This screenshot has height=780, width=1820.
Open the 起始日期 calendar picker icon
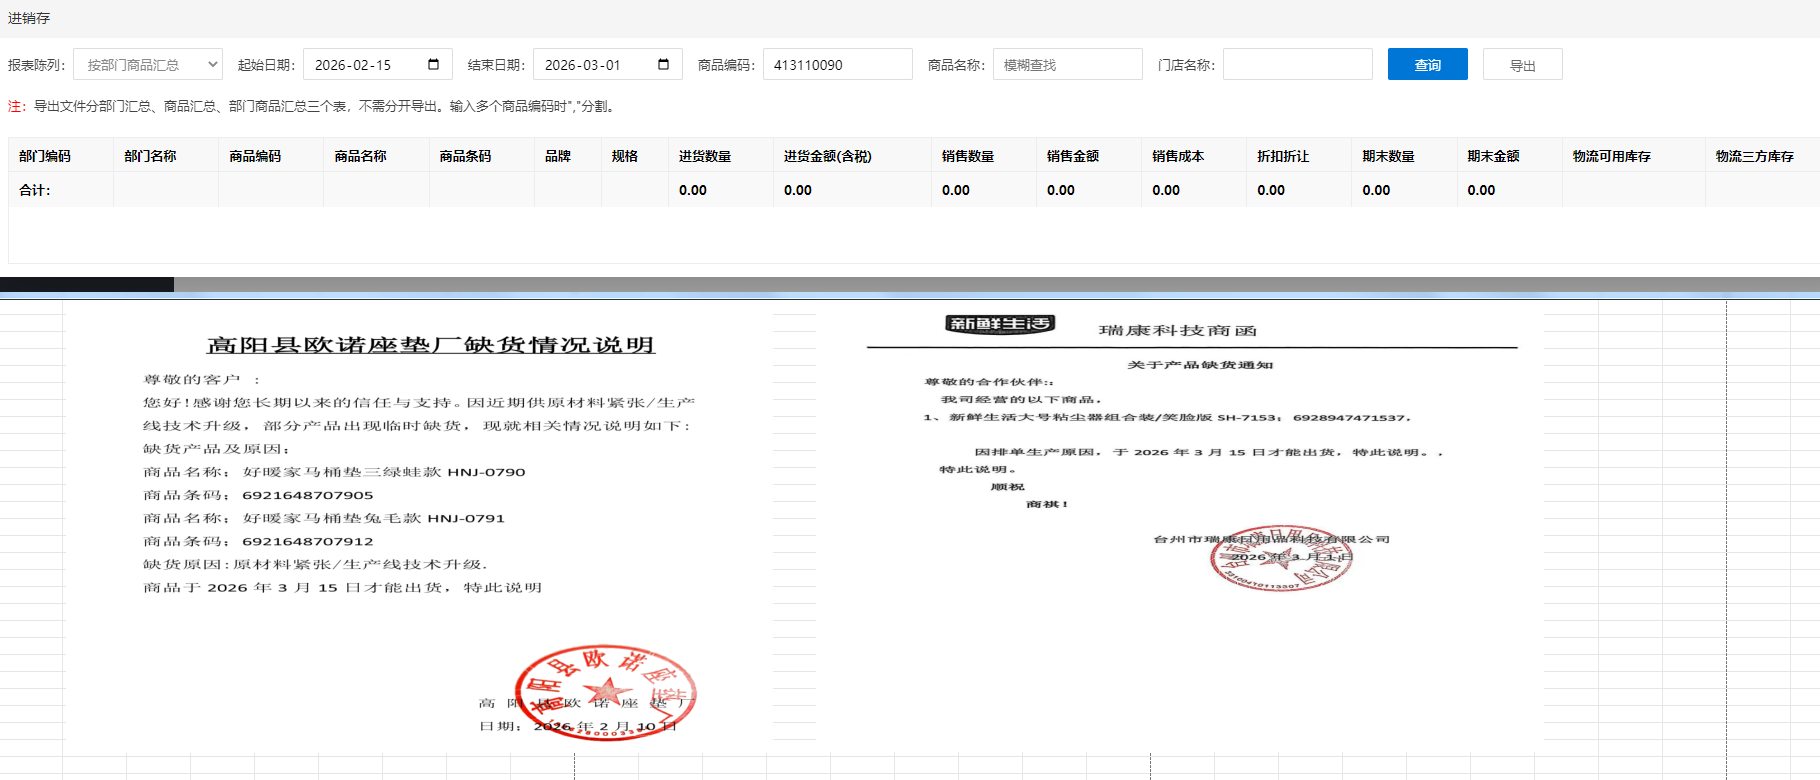433,65
